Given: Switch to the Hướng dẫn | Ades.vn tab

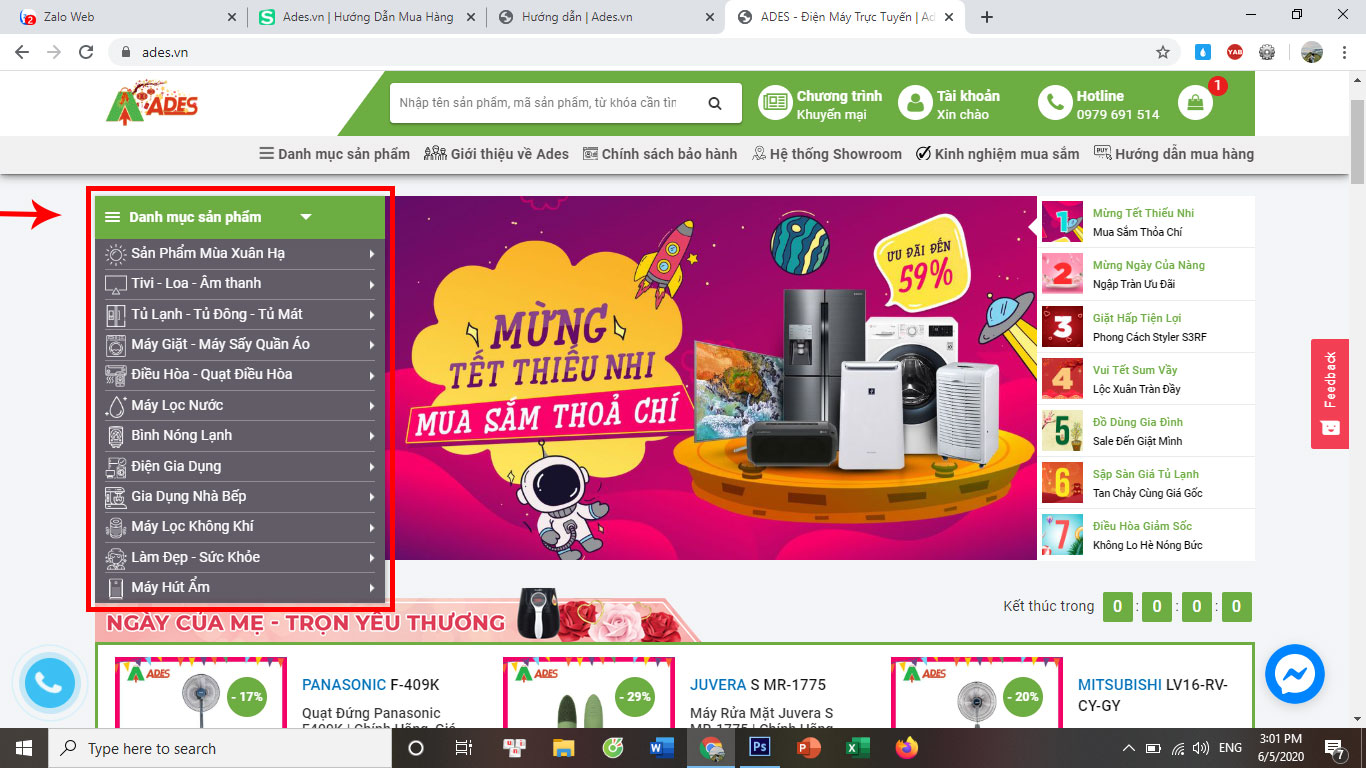Looking at the screenshot, I should pos(607,17).
